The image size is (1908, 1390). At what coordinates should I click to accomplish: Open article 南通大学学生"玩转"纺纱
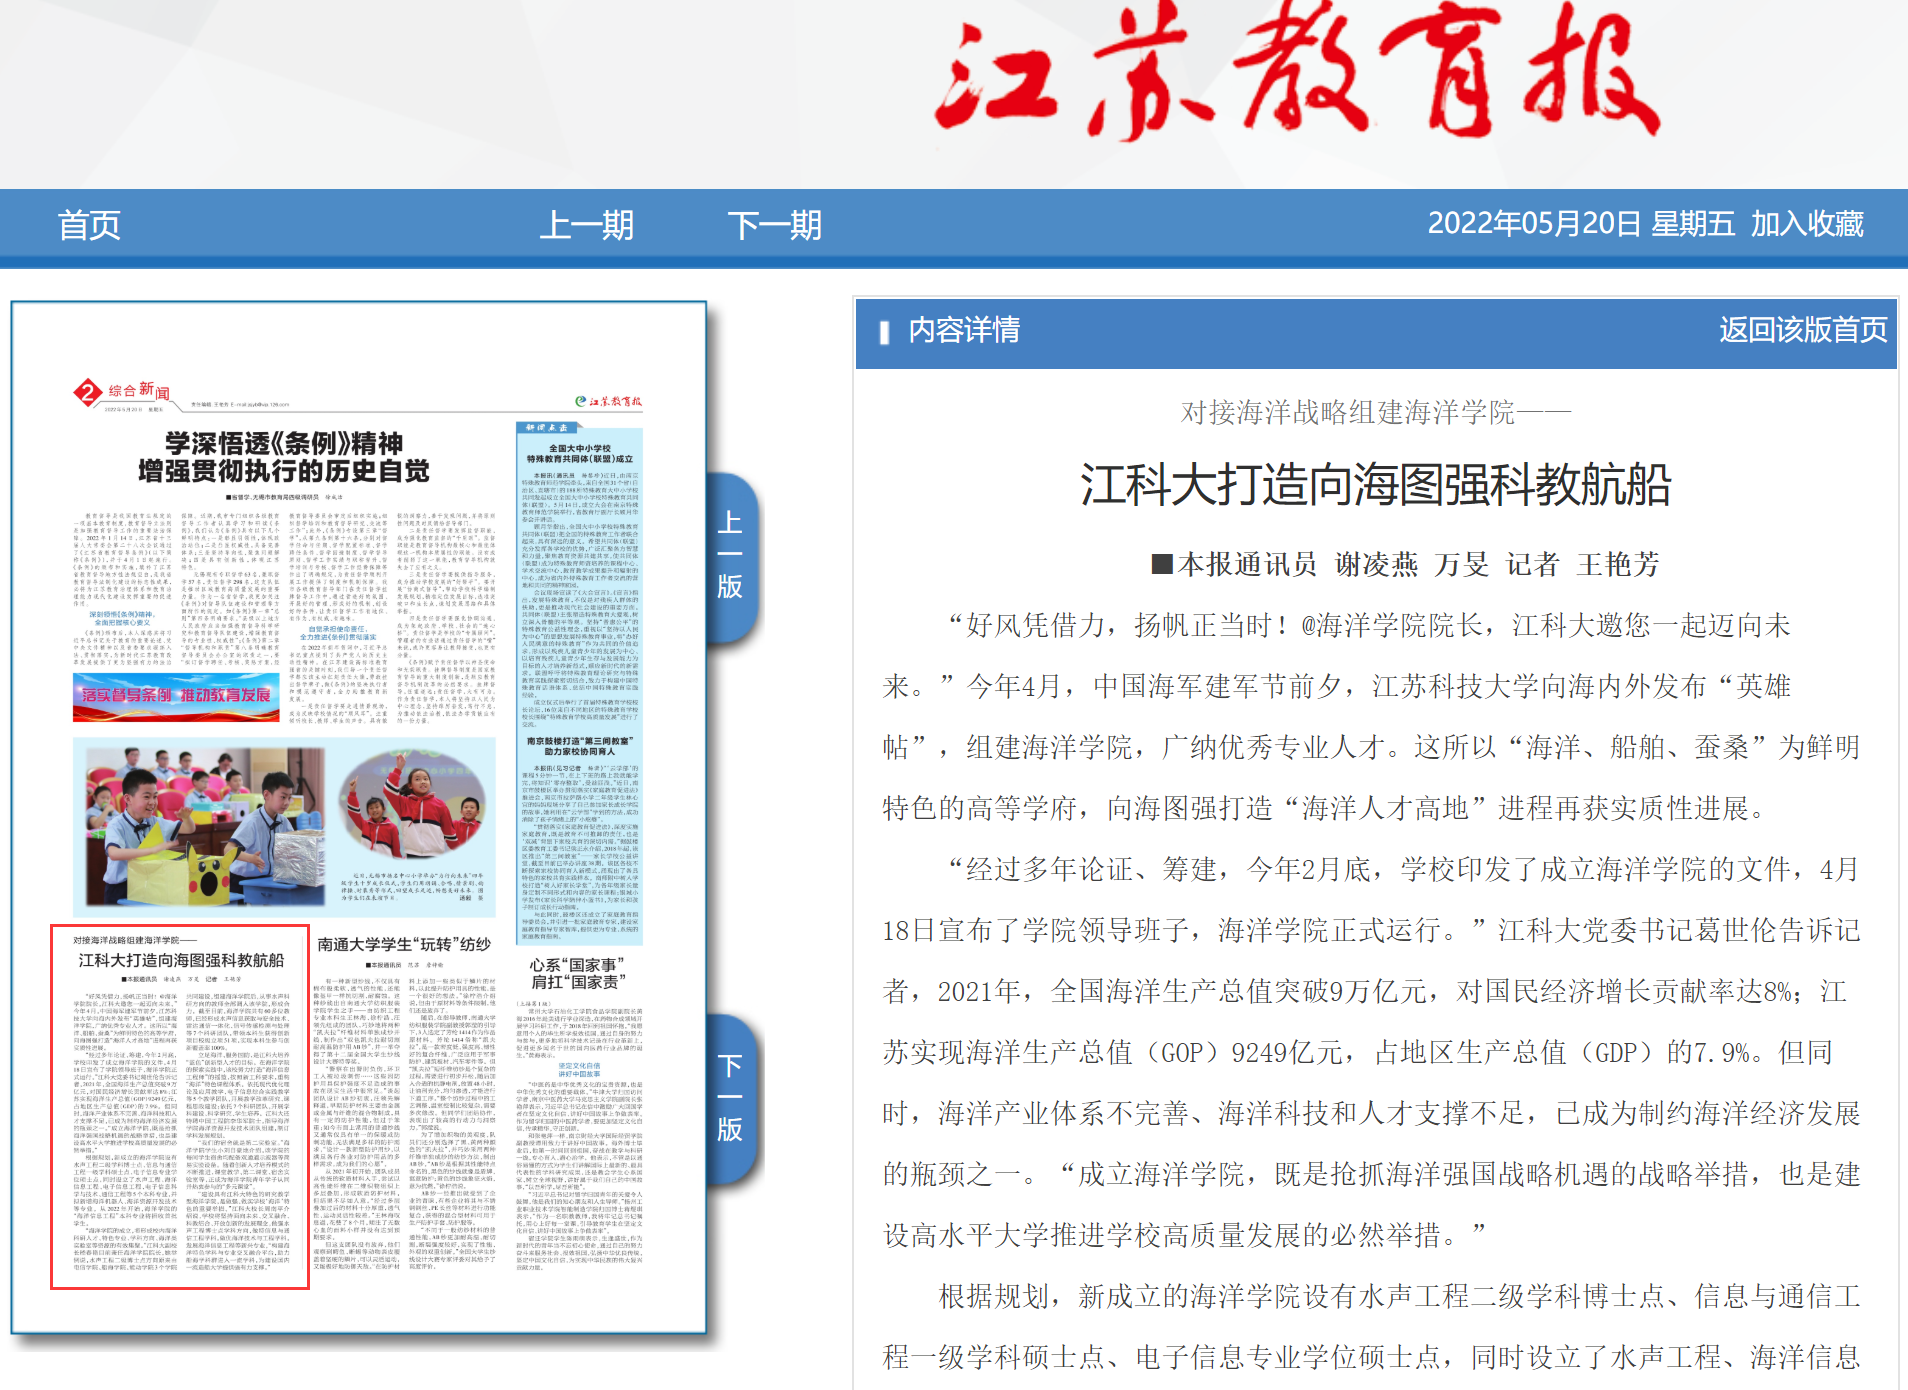pyautogui.click(x=404, y=944)
